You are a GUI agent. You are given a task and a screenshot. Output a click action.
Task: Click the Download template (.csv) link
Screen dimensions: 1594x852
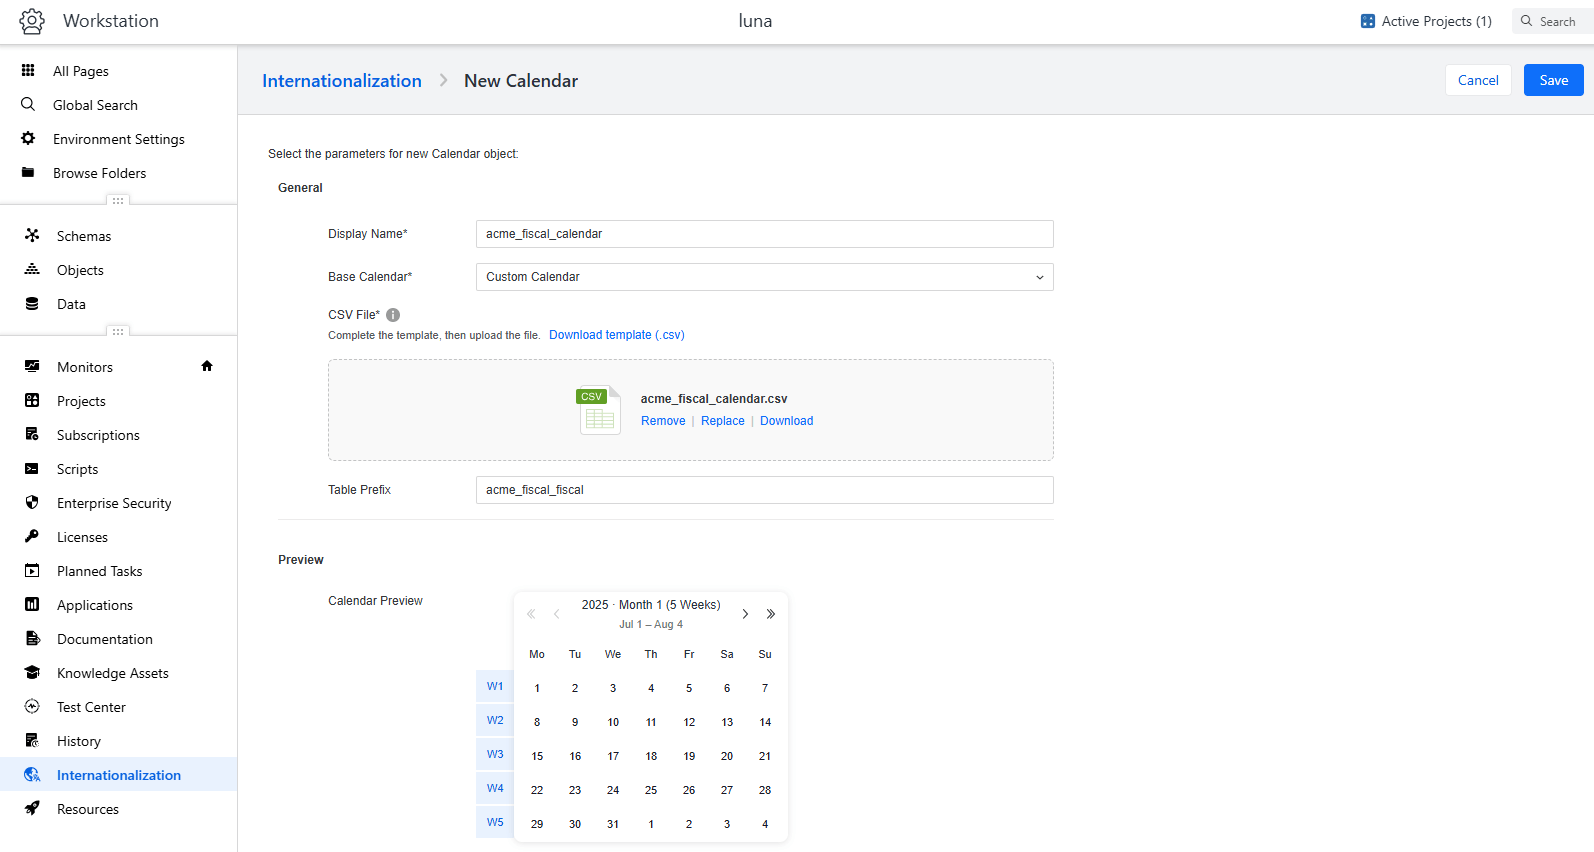(617, 335)
